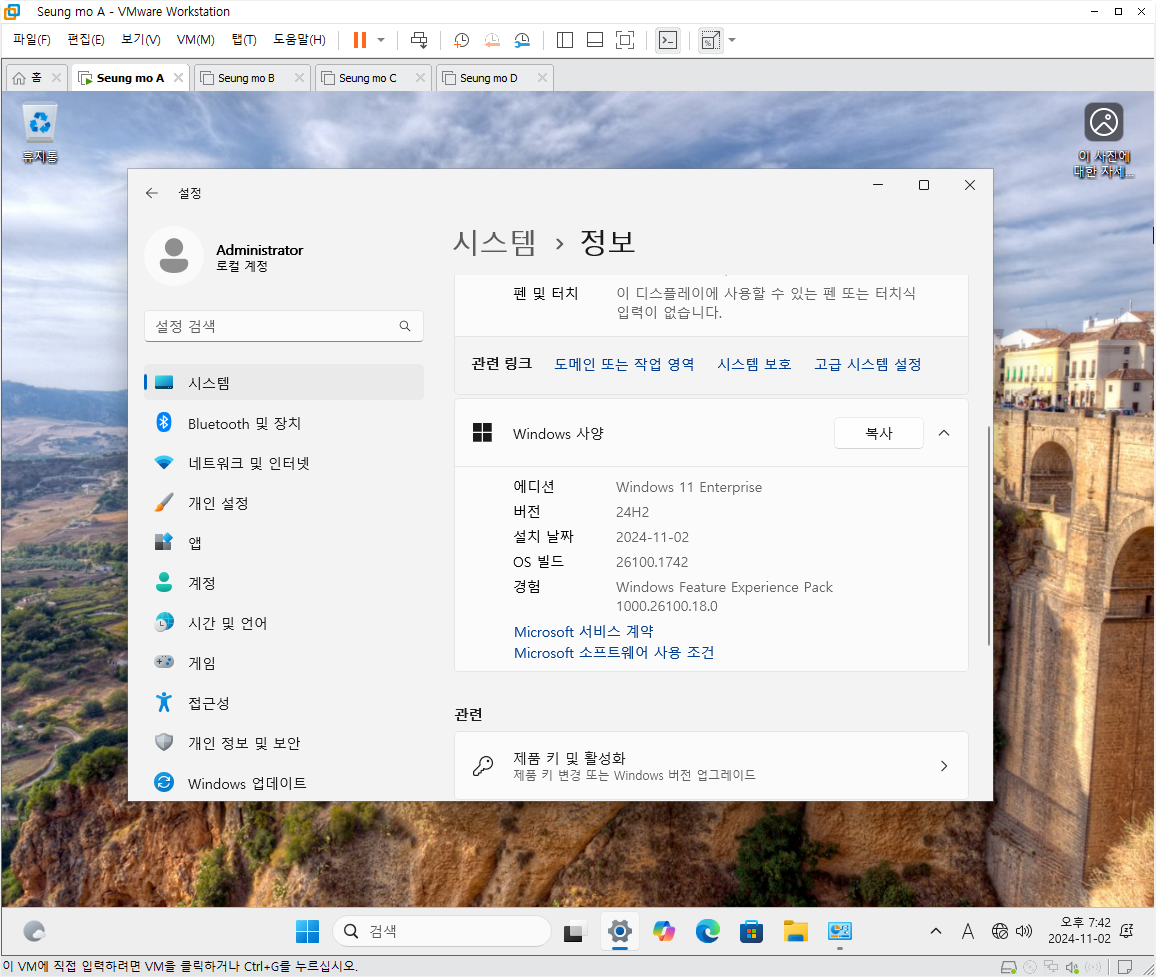Open 시간 및 언어 settings
1156x977 pixels.
[x=284, y=623]
